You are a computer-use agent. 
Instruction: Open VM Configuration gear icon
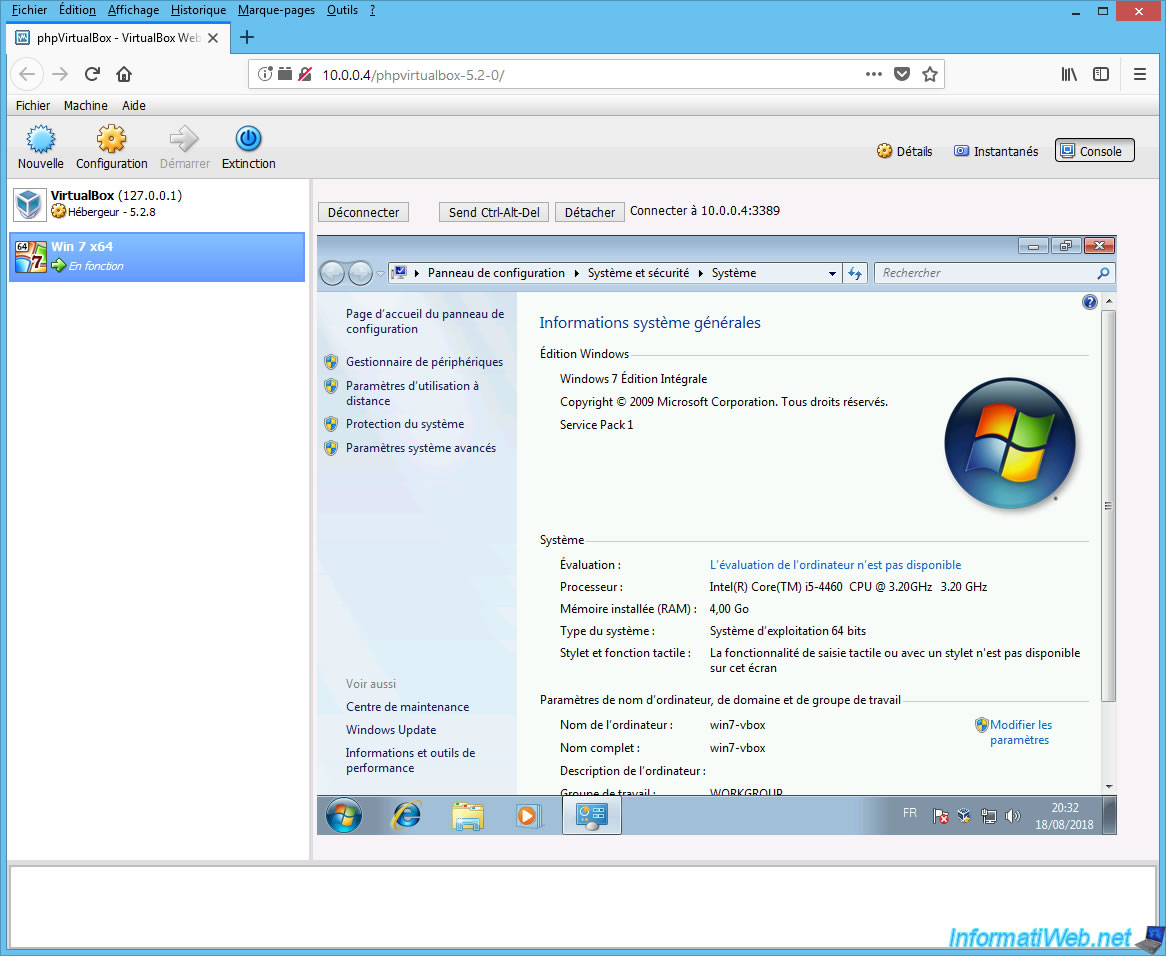112,139
